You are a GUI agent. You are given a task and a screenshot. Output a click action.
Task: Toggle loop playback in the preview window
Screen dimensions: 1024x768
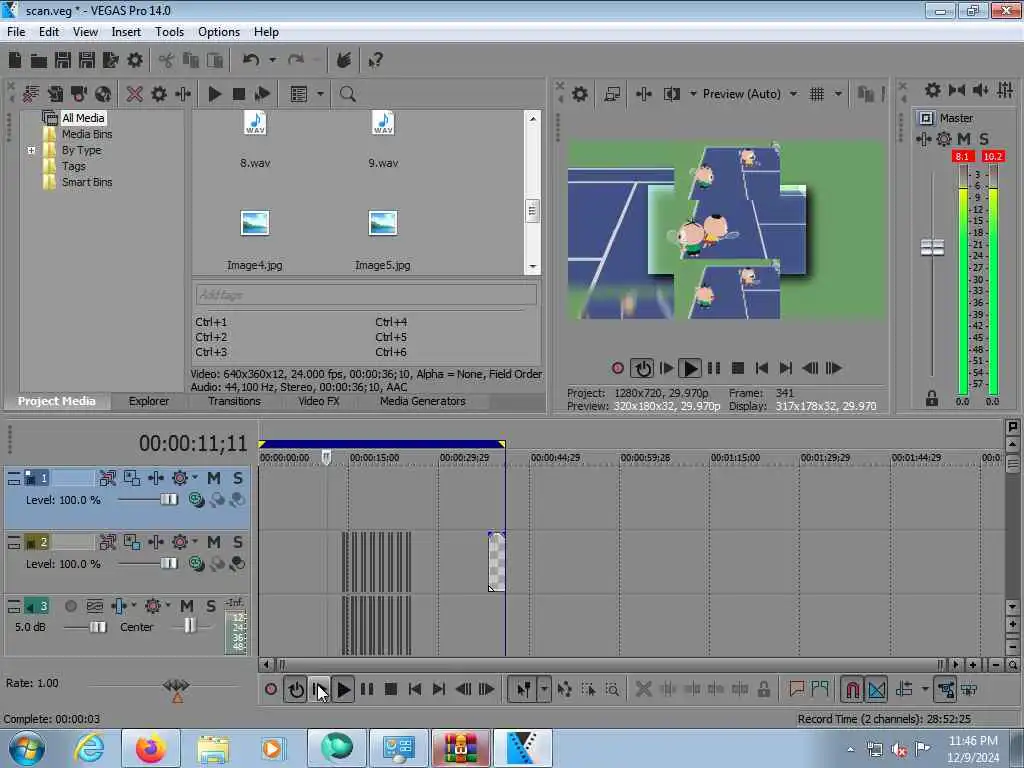(x=642, y=368)
